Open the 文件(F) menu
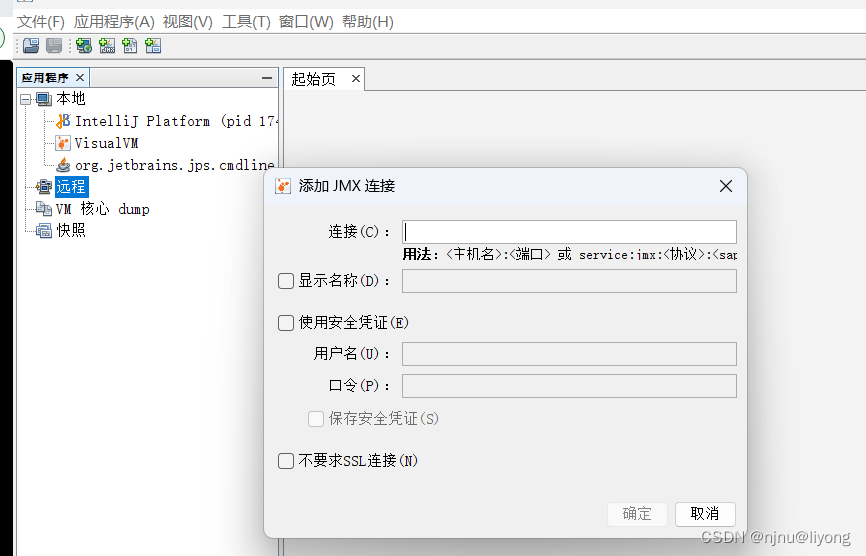 (40, 22)
